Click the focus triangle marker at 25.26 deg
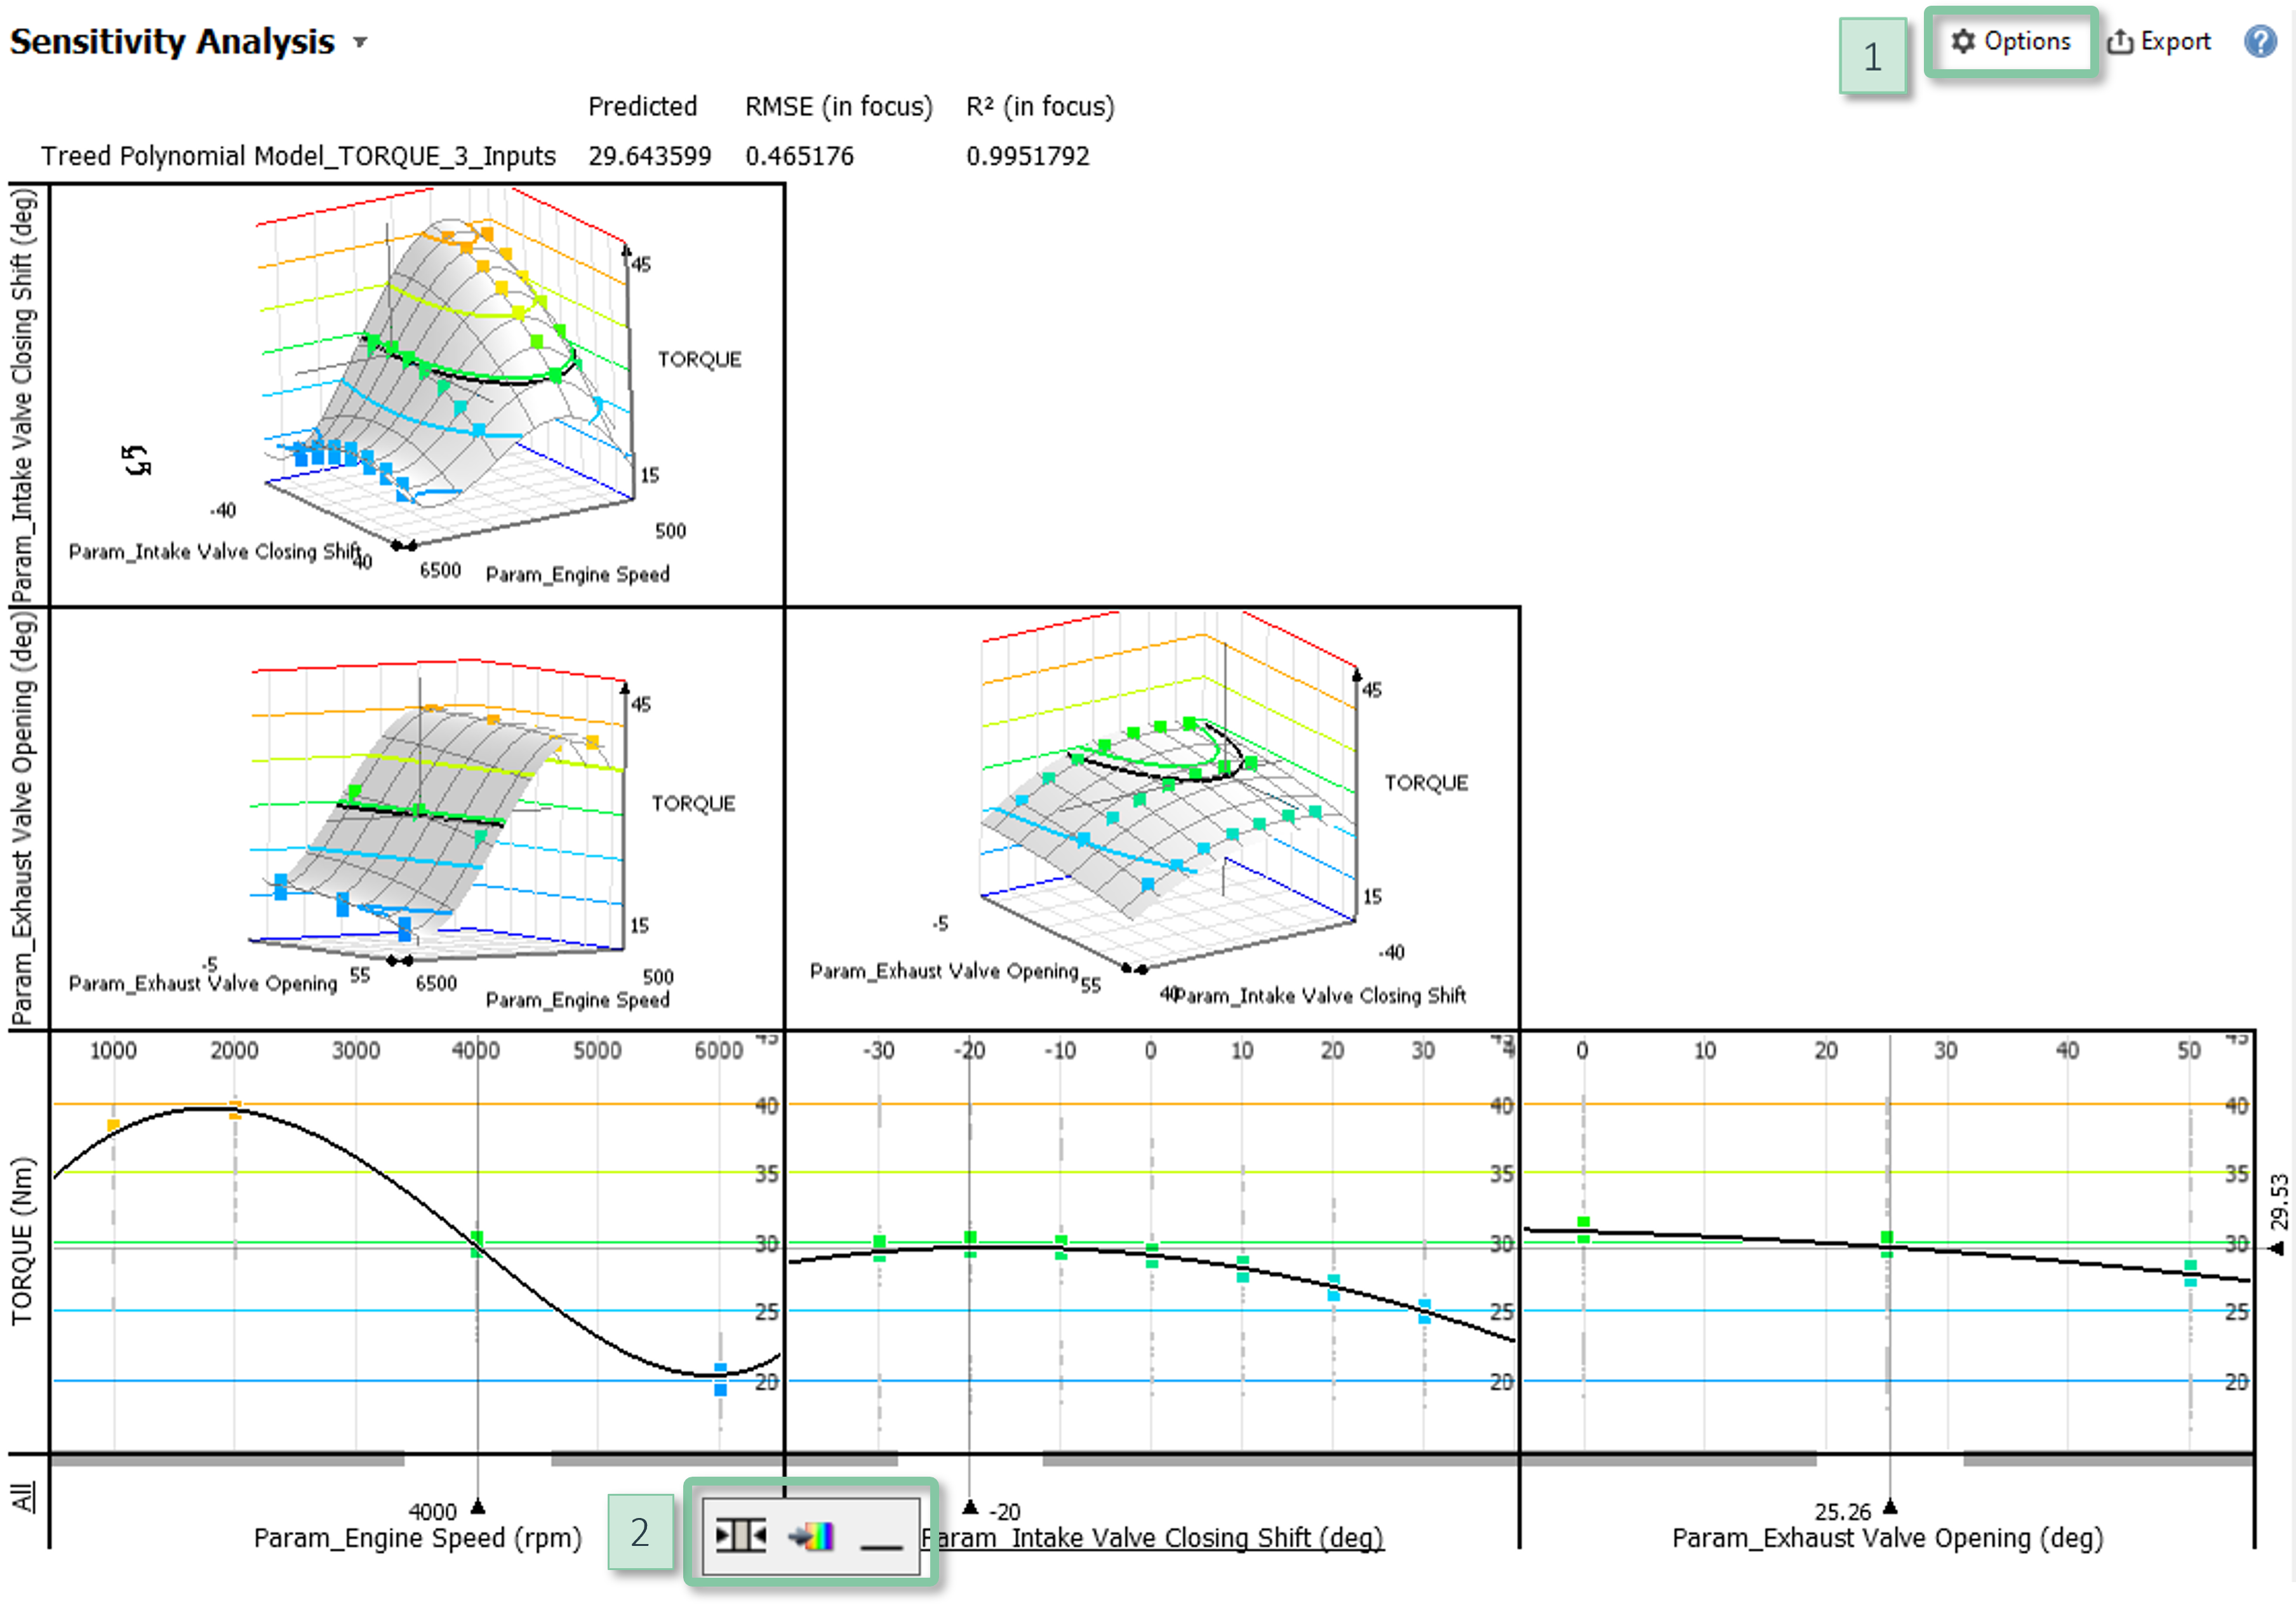Image resolution: width=2296 pixels, height=1605 pixels. [1889, 1507]
